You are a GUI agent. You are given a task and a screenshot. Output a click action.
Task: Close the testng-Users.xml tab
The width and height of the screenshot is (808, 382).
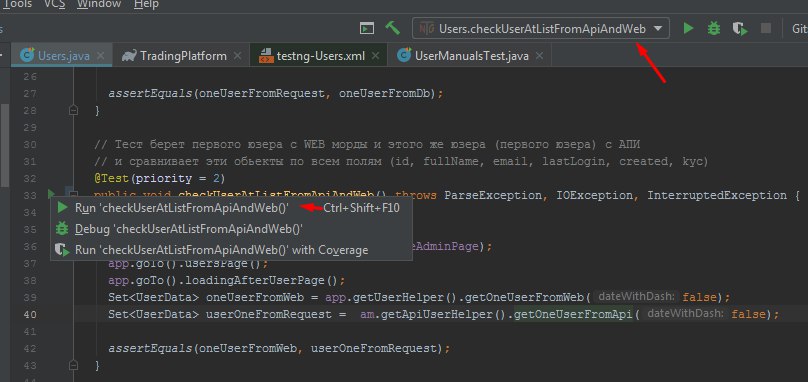pos(376,56)
